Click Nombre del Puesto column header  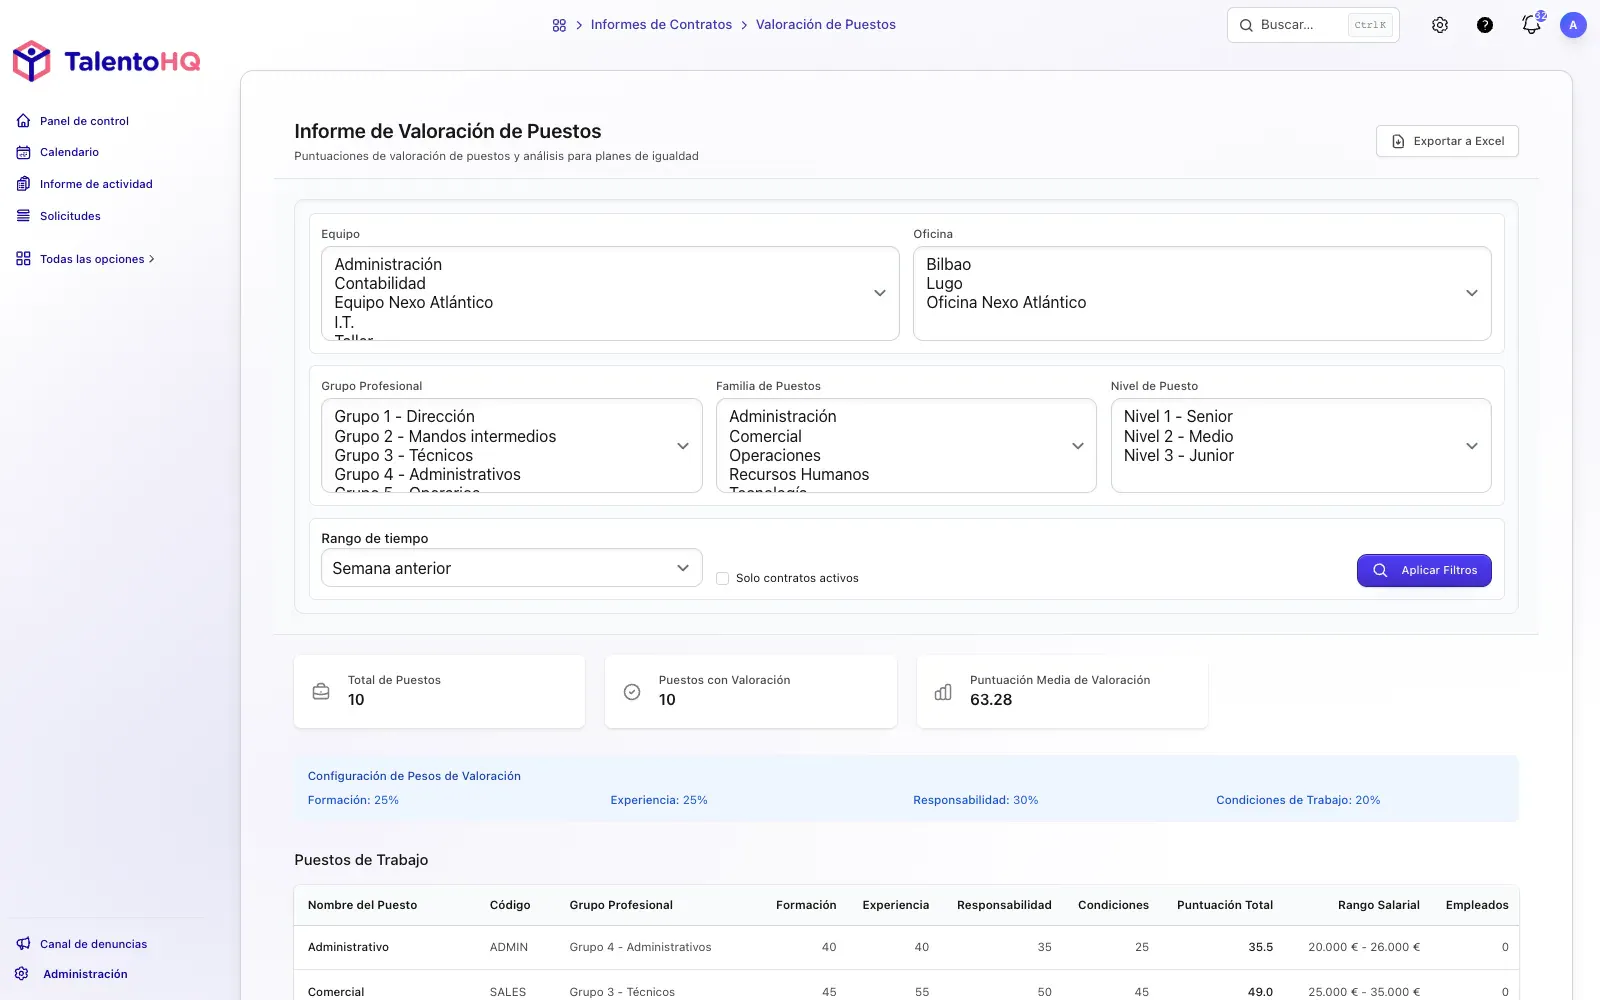click(x=362, y=905)
